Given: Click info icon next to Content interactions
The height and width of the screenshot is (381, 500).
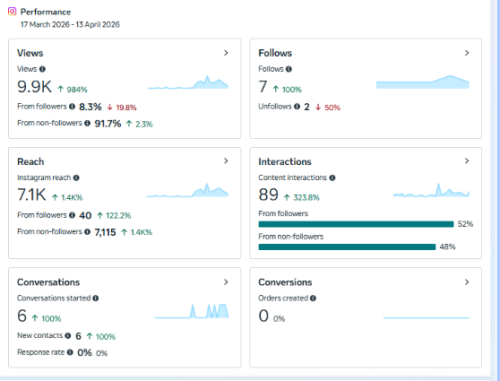Looking at the screenshot, I should (332, 178).
